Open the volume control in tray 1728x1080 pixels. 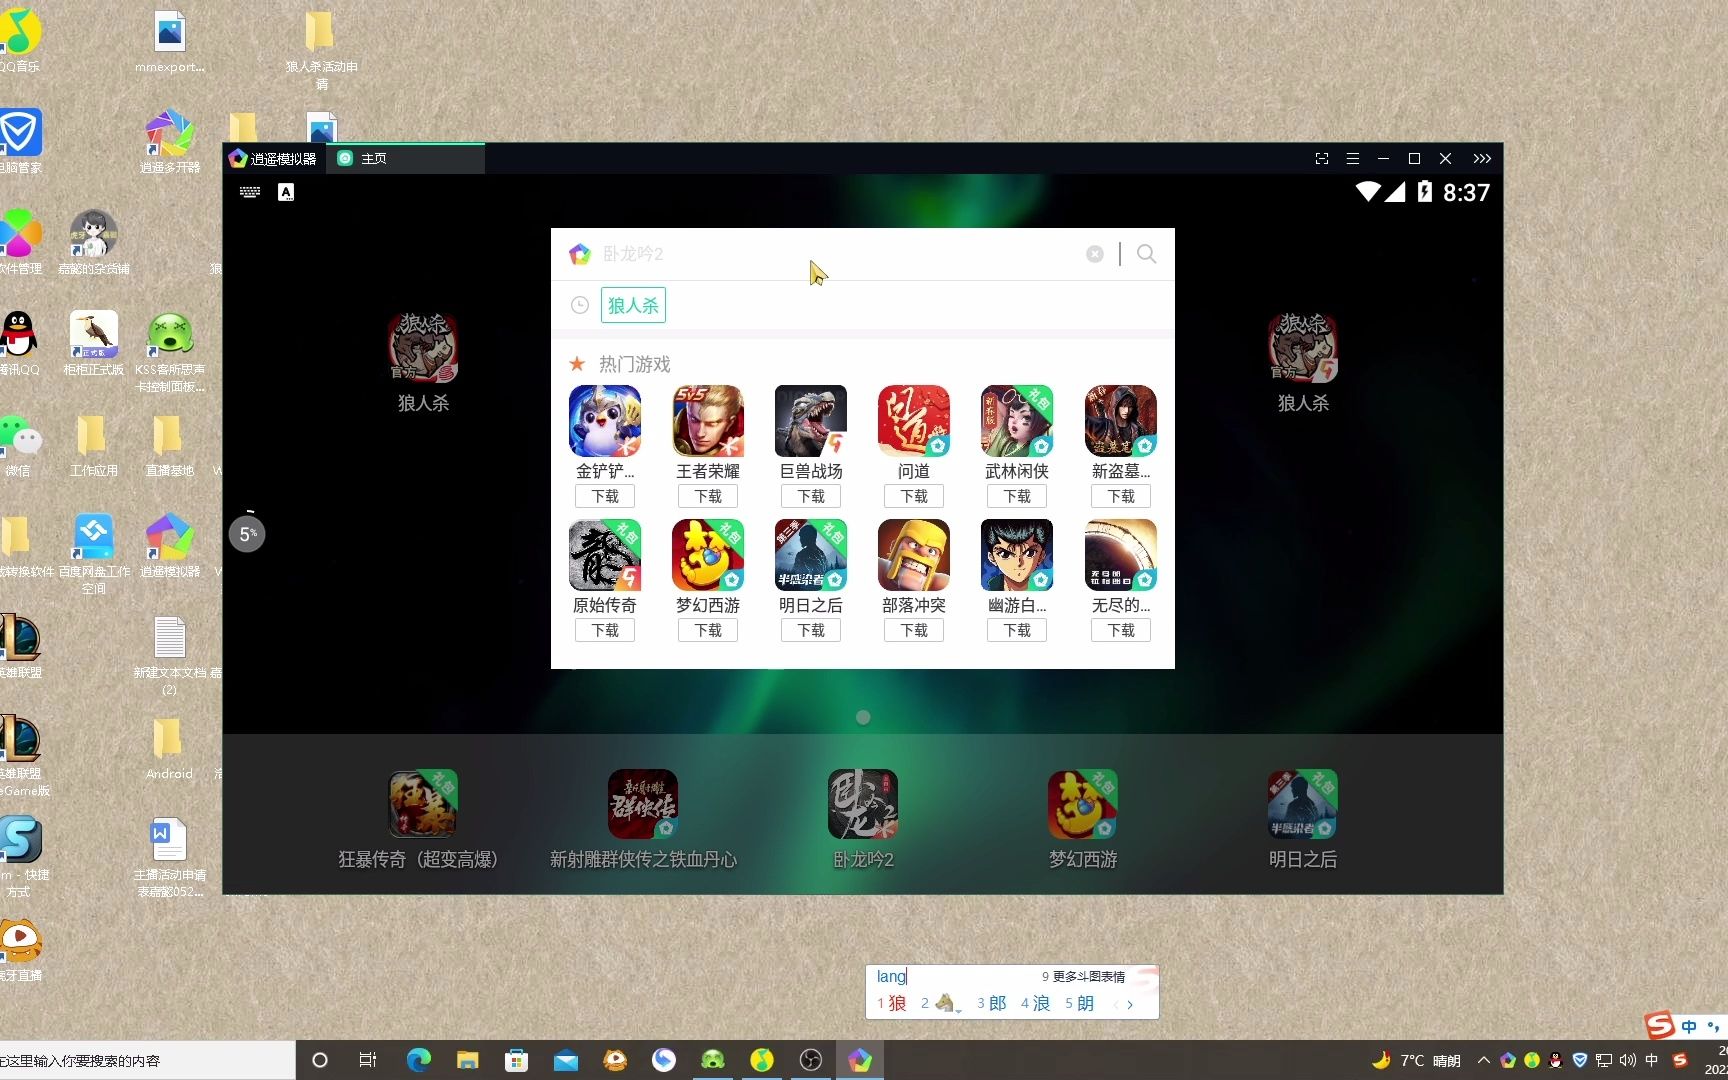(1627, 1060)
